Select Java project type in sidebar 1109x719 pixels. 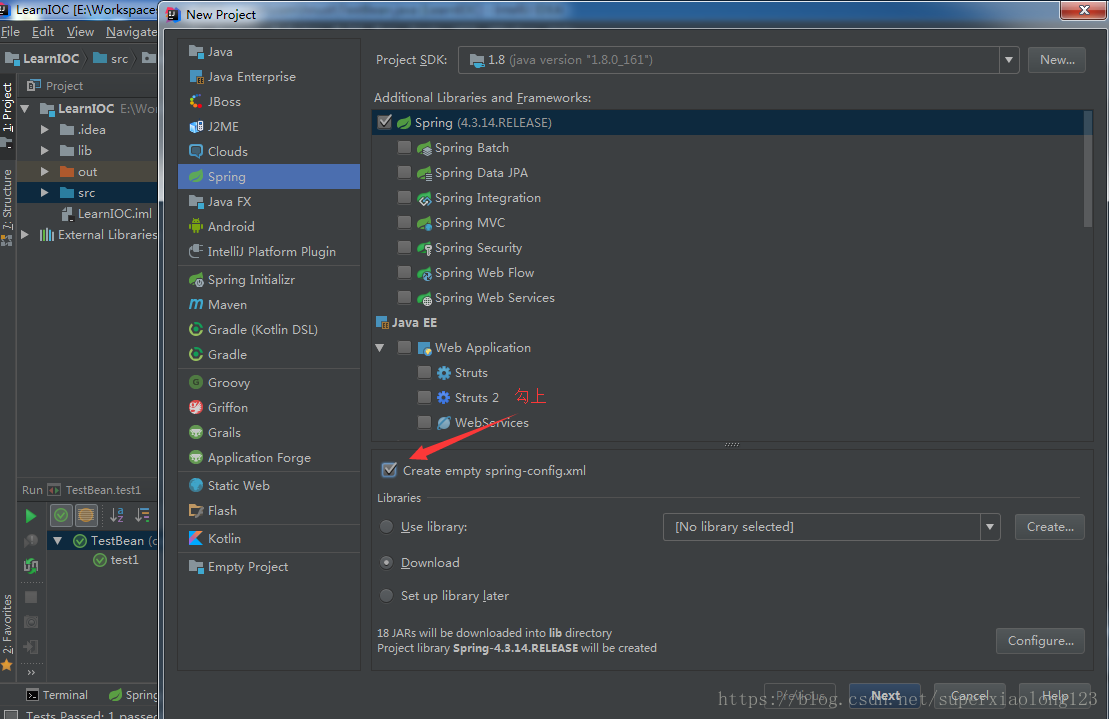(269, 52)
